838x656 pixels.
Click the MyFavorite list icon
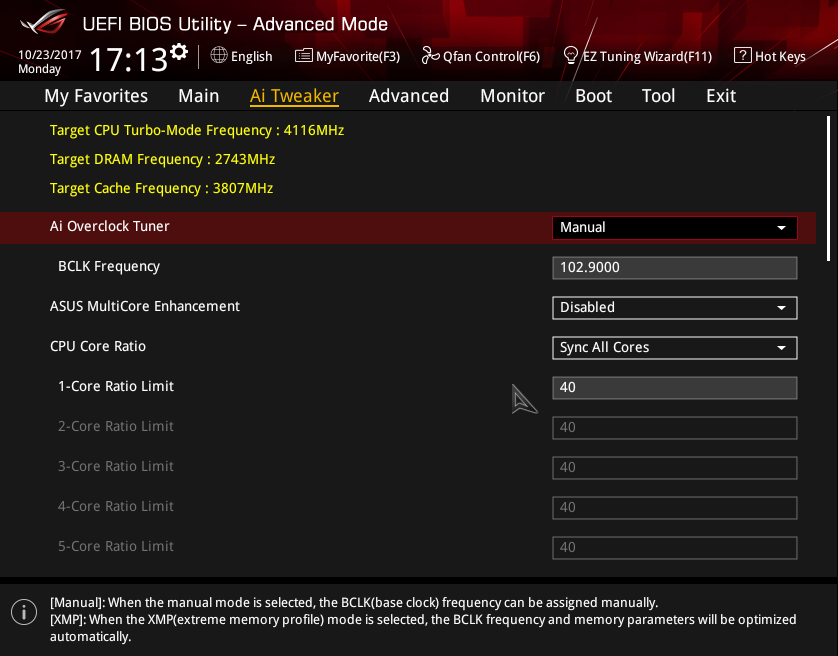(x=304, y=55)
